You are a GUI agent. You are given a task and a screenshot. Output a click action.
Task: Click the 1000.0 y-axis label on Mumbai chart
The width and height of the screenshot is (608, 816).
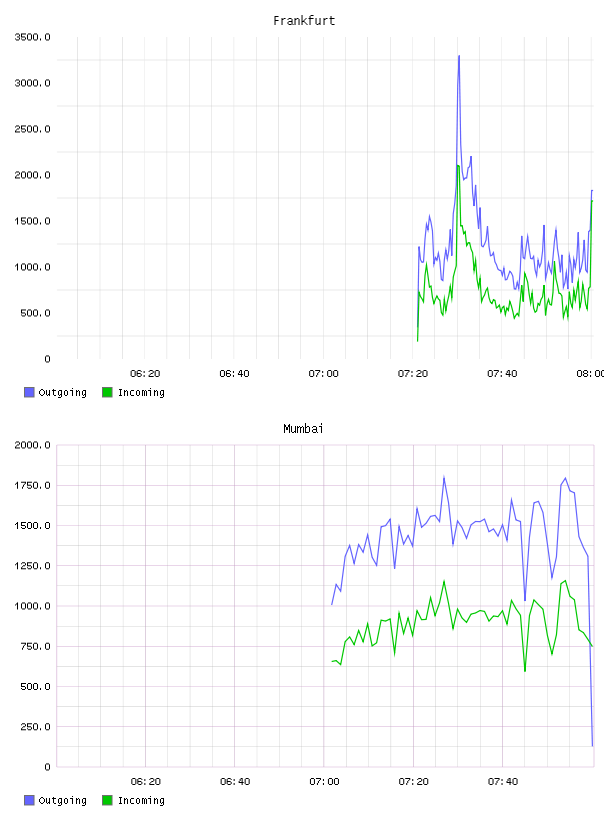[32, 606]
